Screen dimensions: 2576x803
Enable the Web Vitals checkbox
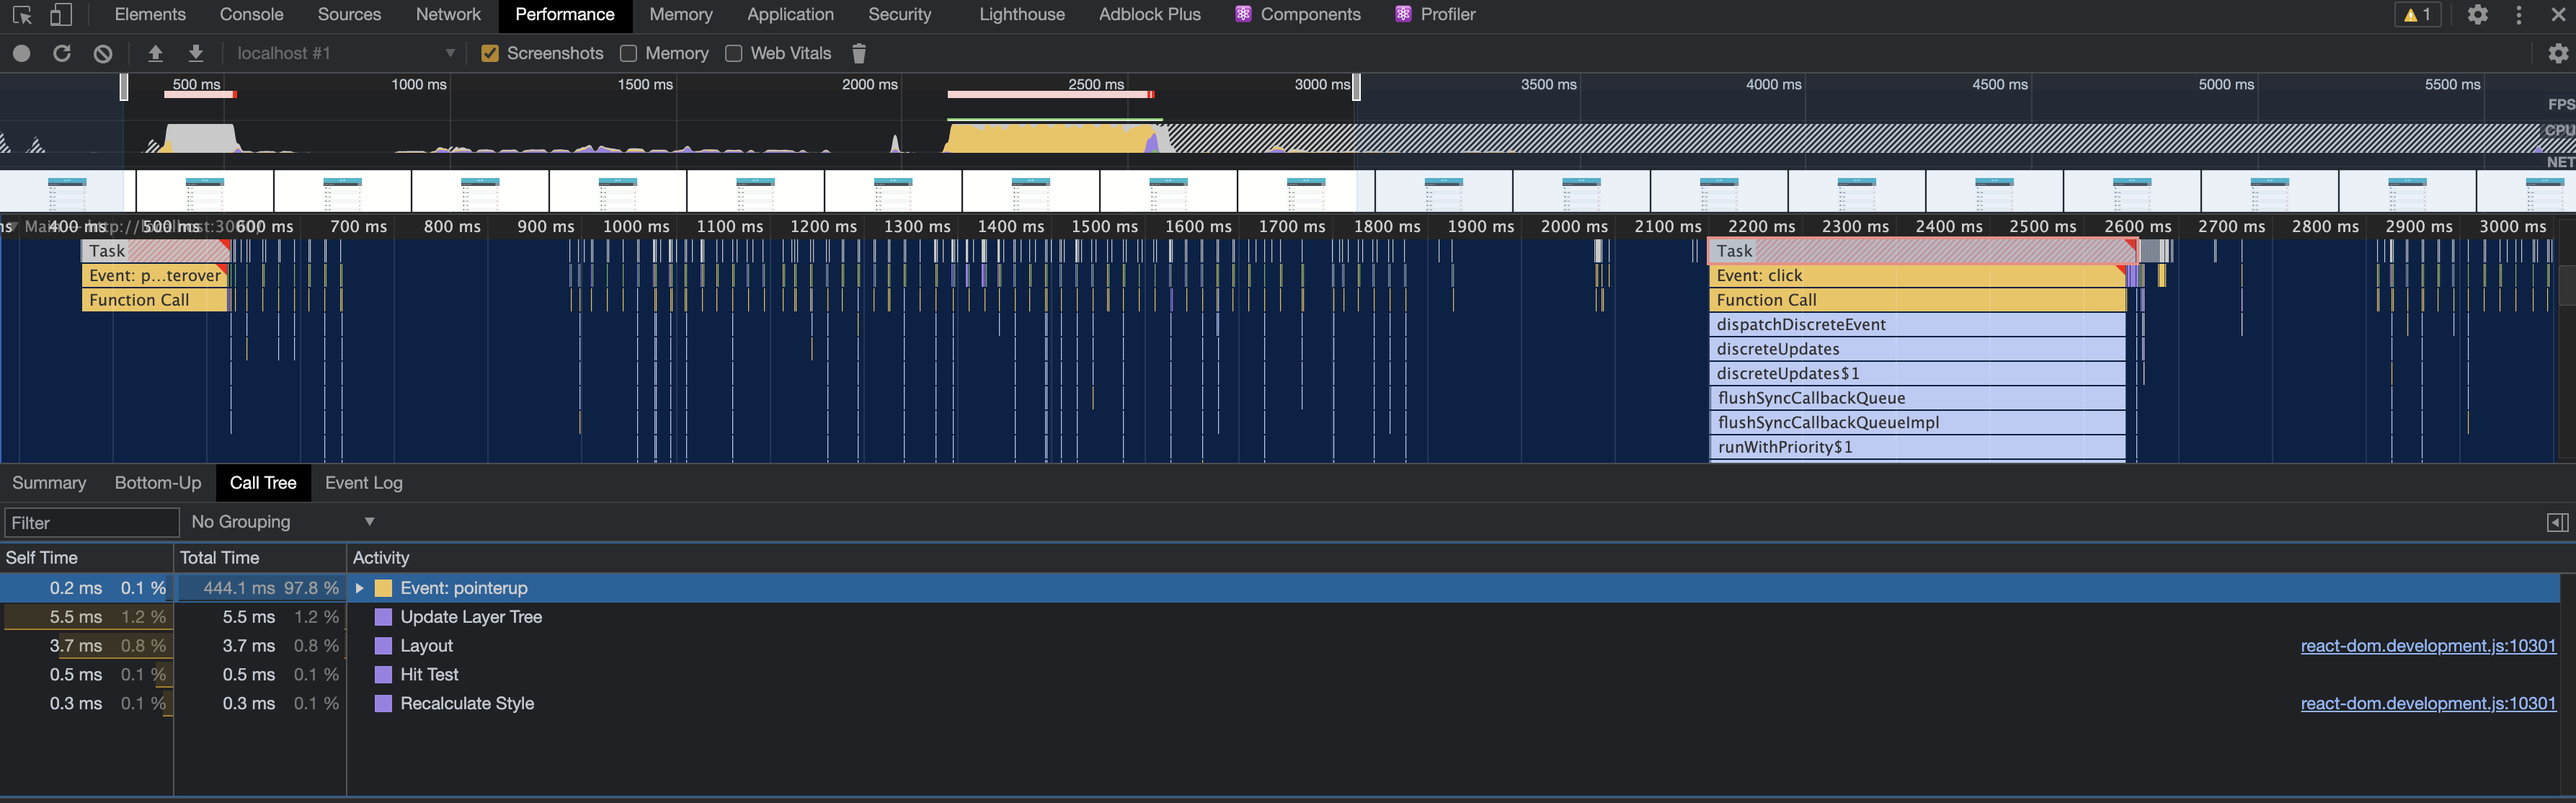click(x=733, y=53)
